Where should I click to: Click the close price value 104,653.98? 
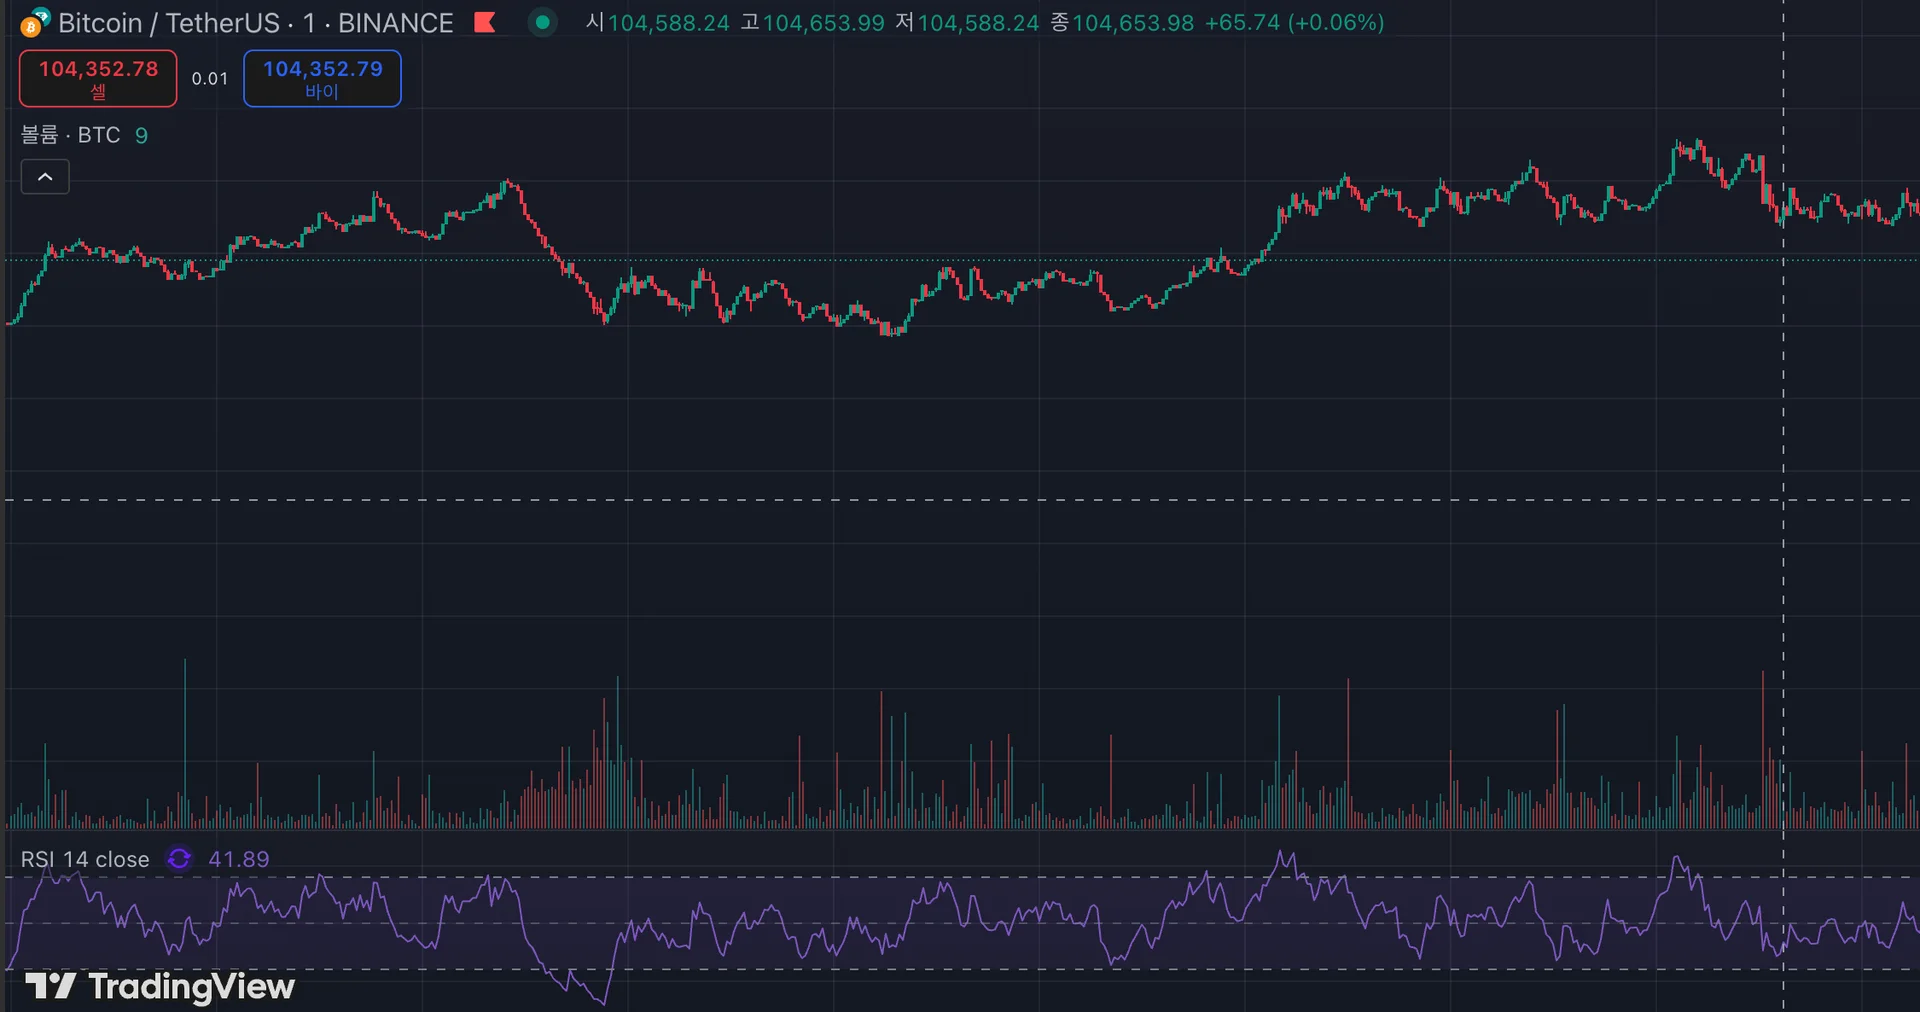(x=1133, y=22)
